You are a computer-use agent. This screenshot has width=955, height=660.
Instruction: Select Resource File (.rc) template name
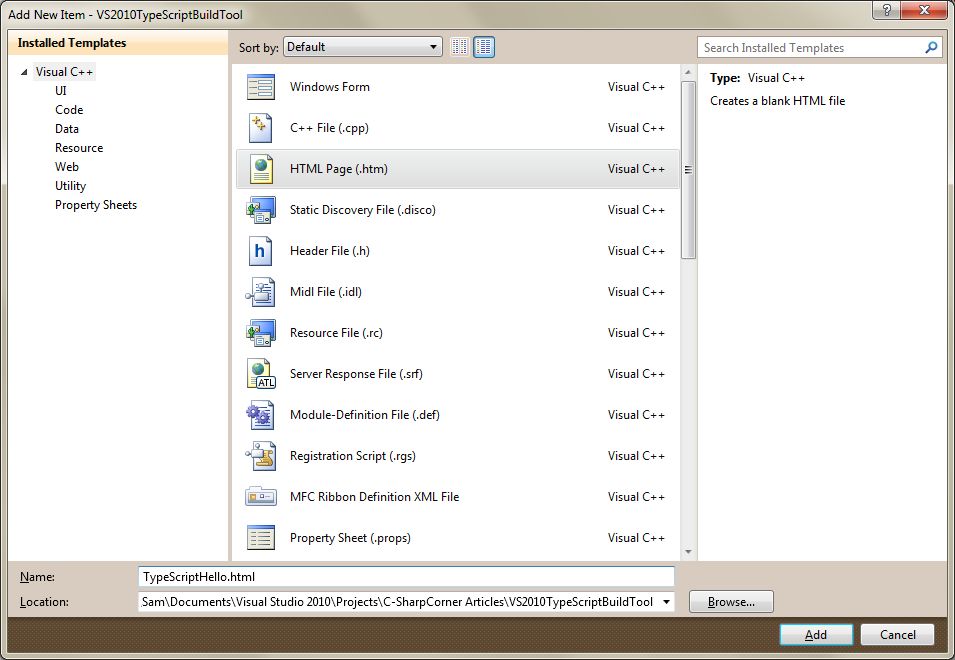coord(336,333)
